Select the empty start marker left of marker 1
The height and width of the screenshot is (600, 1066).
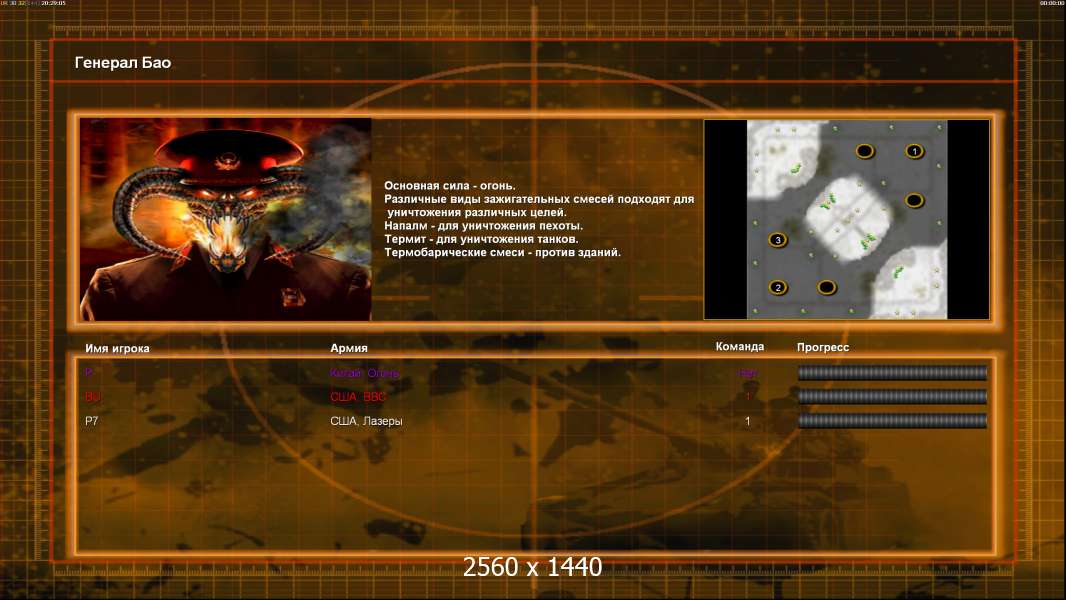click(865, 151)
